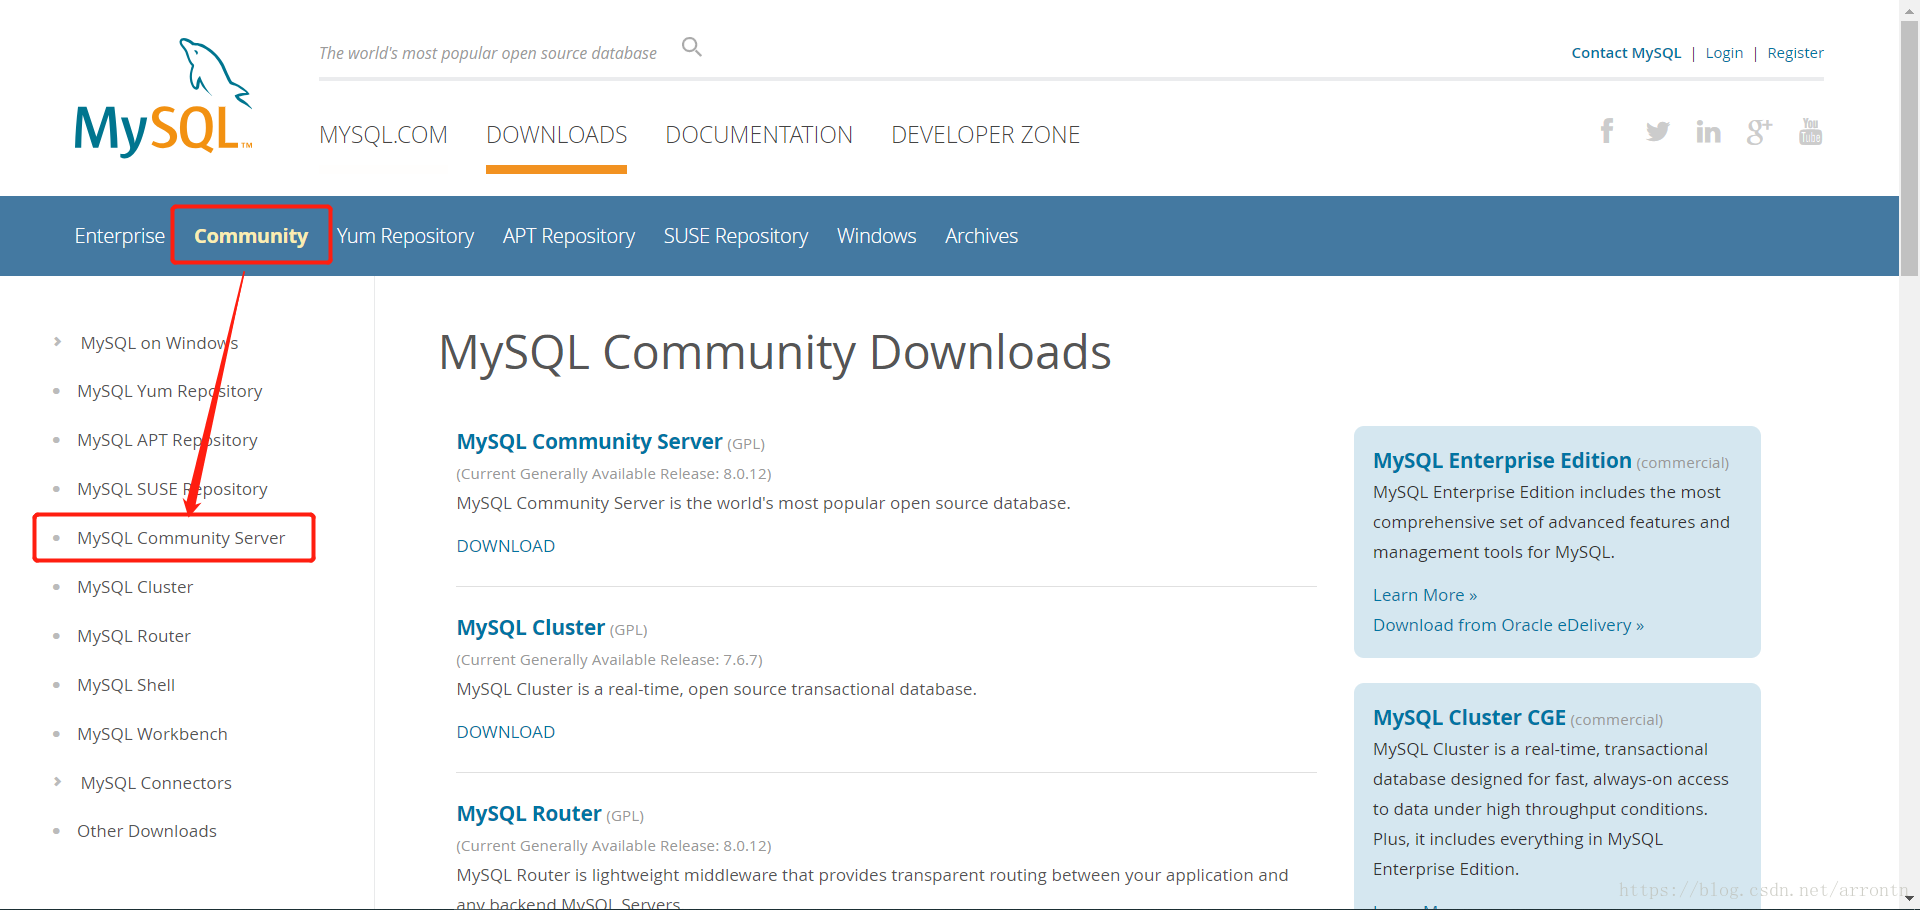This screenshot has width=1920, height=910.
Task: Click MySQL Cluster heading link
Action: (530, 628)
